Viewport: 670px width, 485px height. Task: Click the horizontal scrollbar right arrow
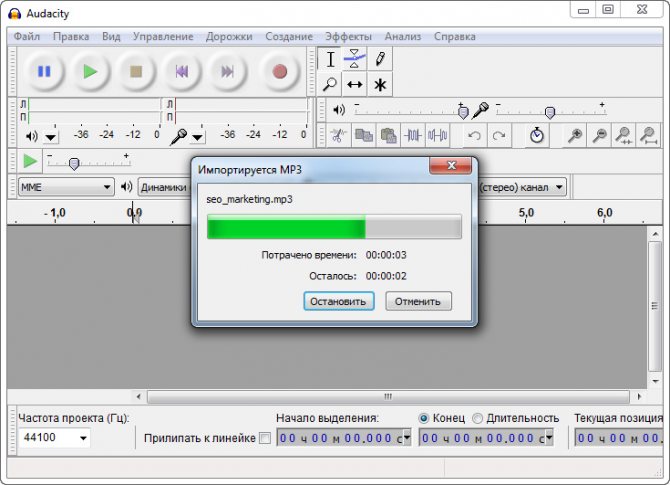pyautogui.click(x=639, y=397)
